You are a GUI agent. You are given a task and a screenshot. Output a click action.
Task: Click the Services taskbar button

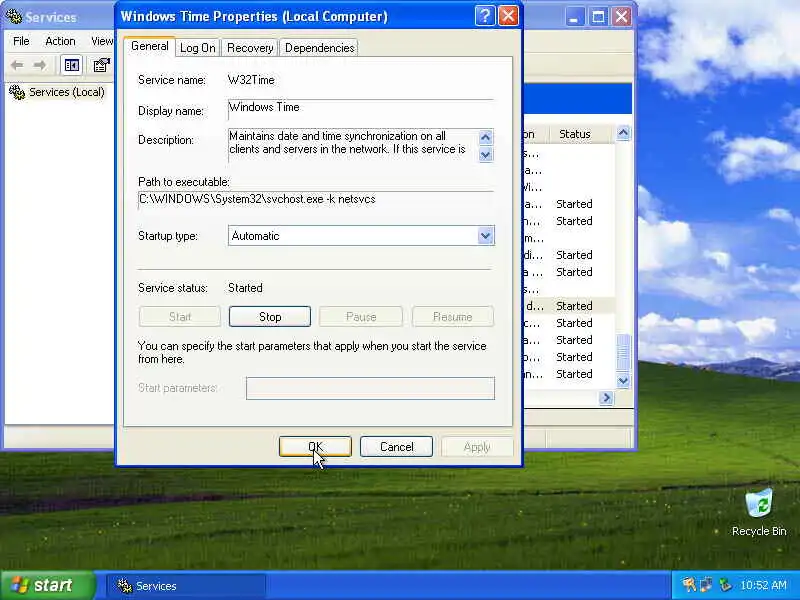click(x=186, y=586)
